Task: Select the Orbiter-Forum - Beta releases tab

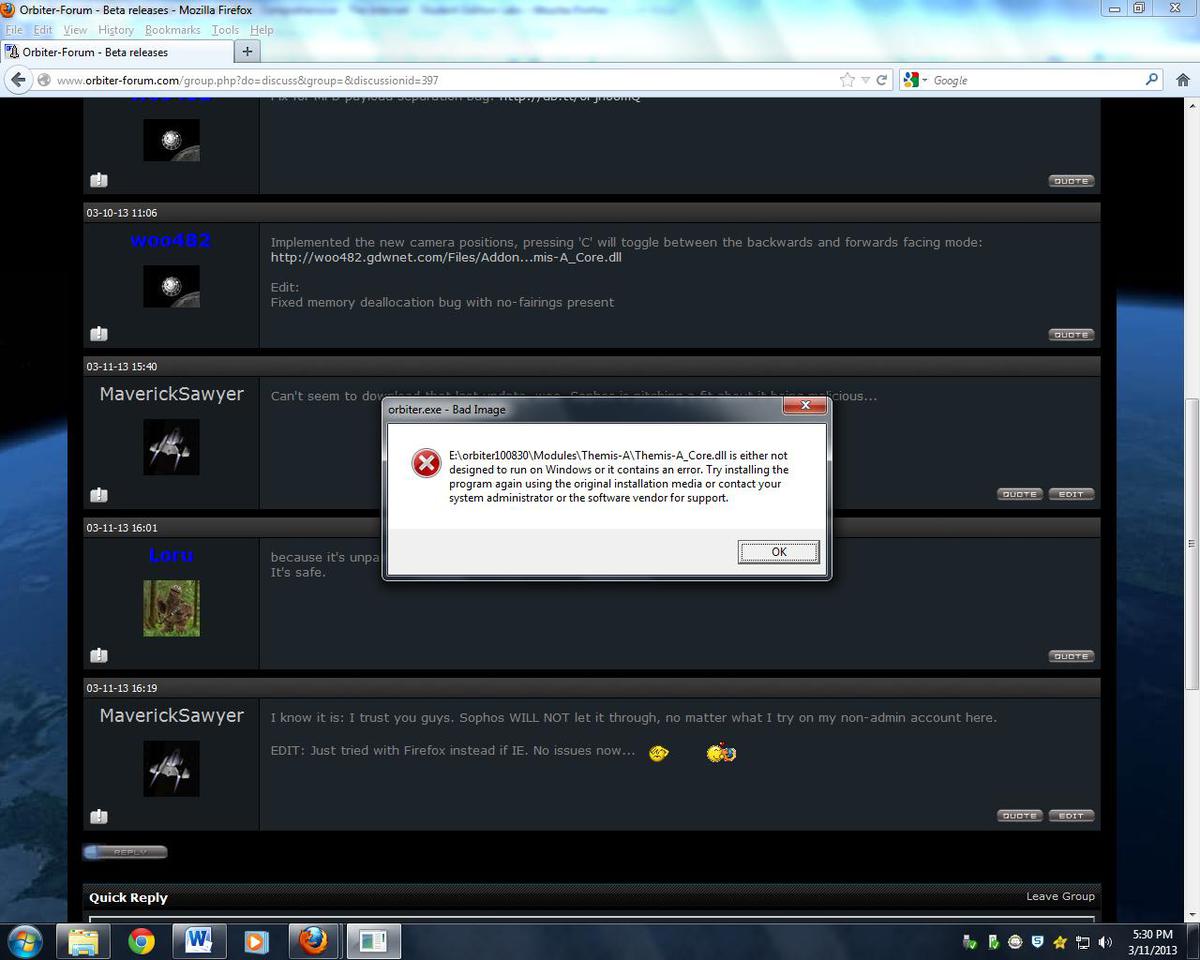Action: [x=117, y=52]
